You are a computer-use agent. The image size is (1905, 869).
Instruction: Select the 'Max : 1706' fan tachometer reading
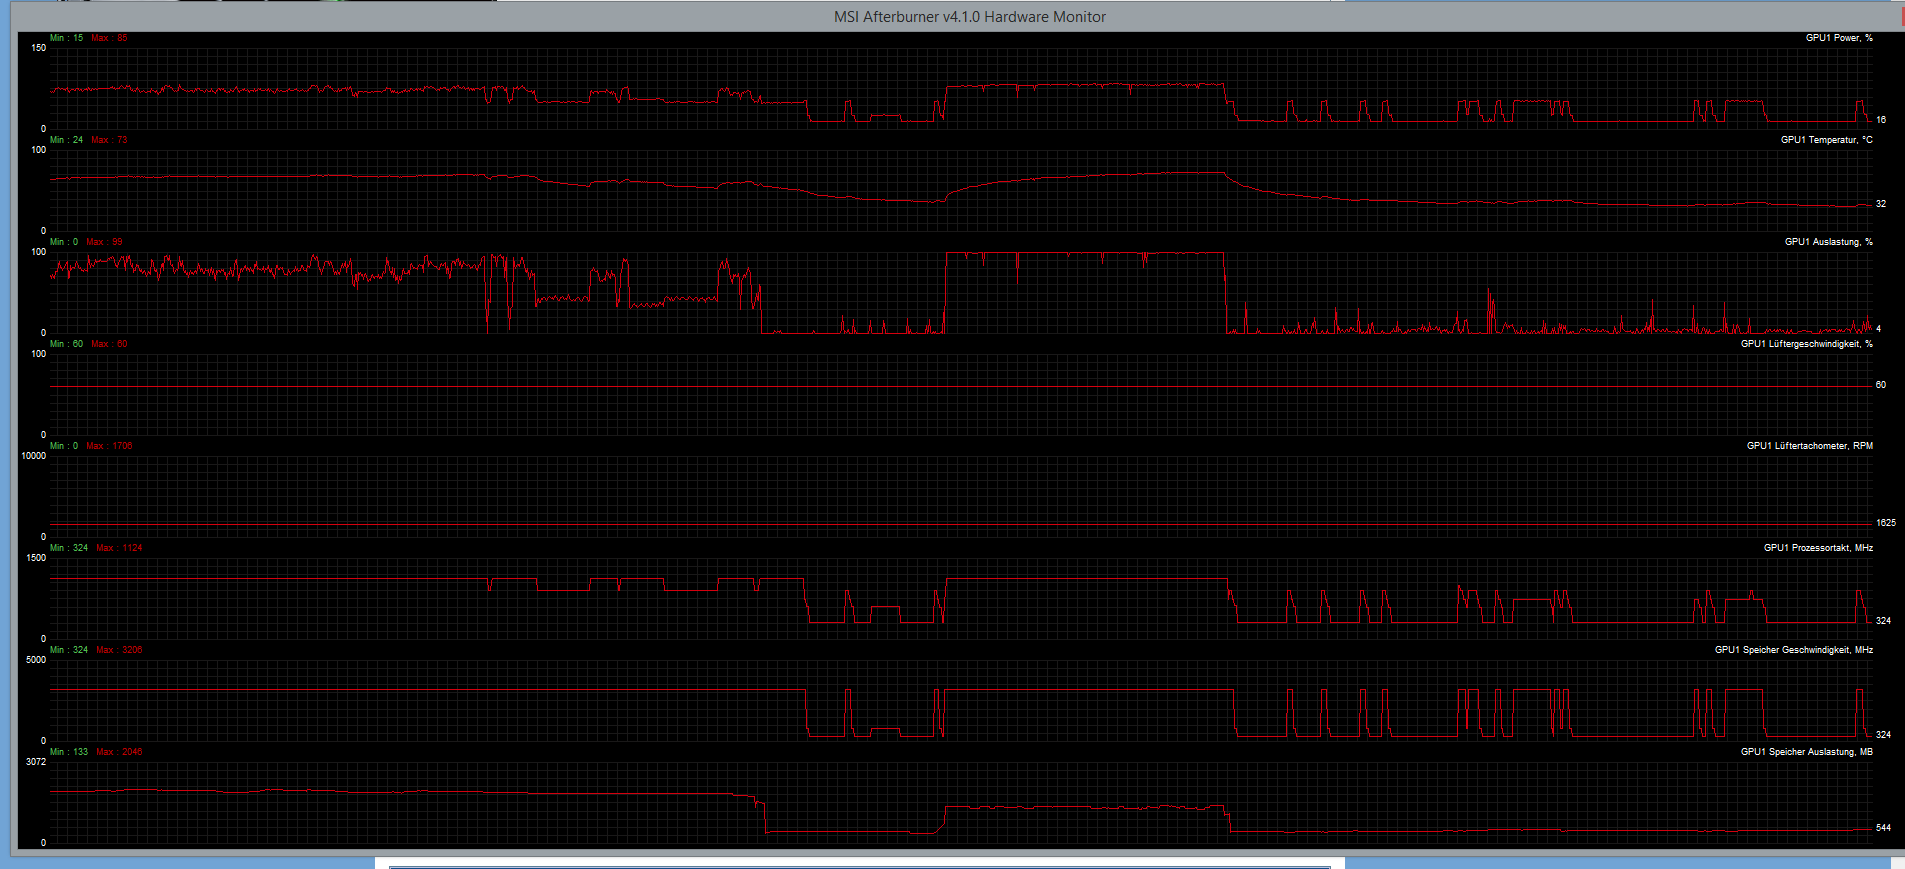[x=109, y=446]
